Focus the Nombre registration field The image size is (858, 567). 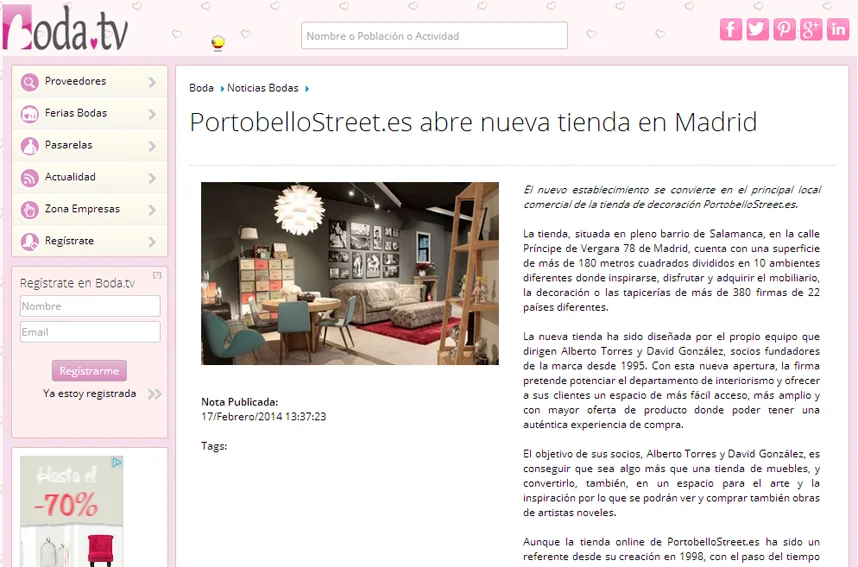pos(90,306)
